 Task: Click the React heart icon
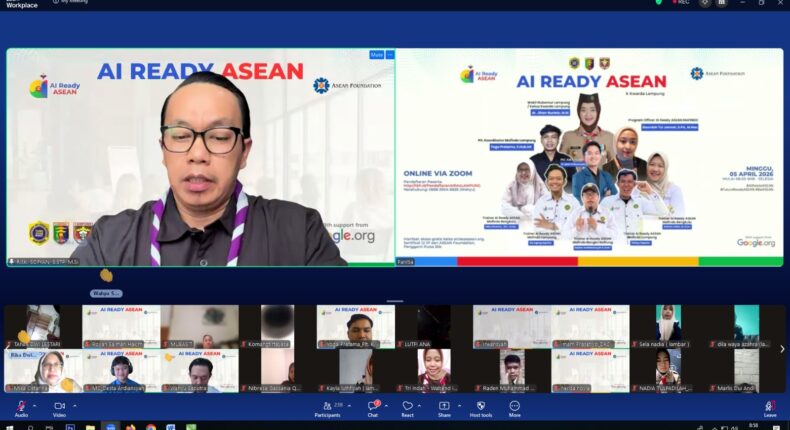tap(408, 407)
